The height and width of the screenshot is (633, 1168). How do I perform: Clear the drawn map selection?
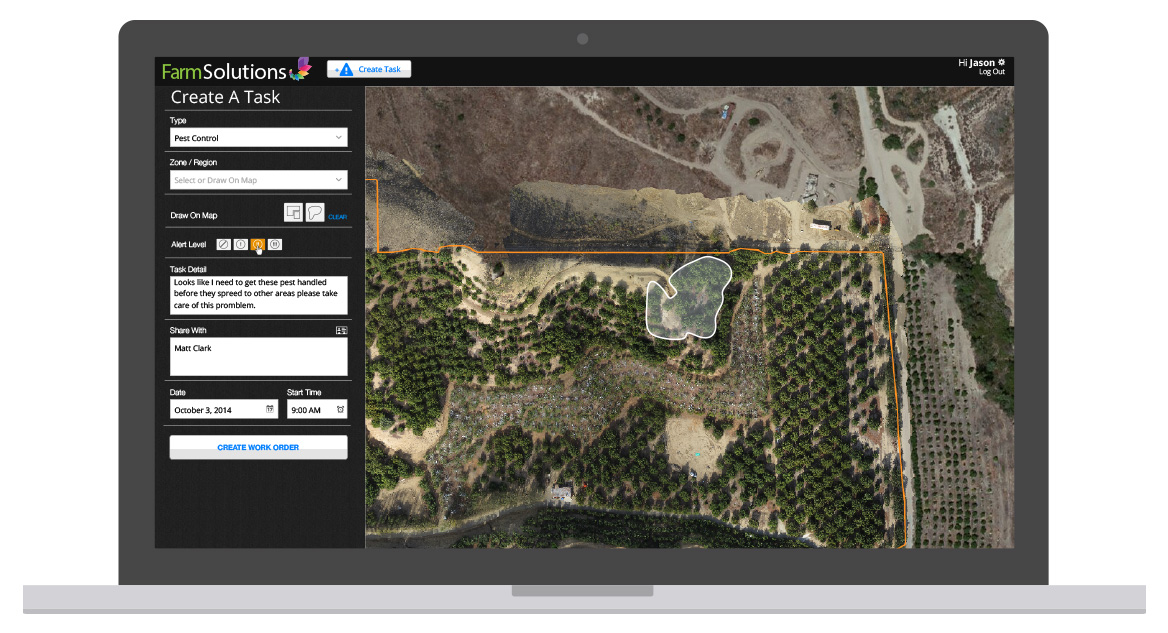pos(337,217)
